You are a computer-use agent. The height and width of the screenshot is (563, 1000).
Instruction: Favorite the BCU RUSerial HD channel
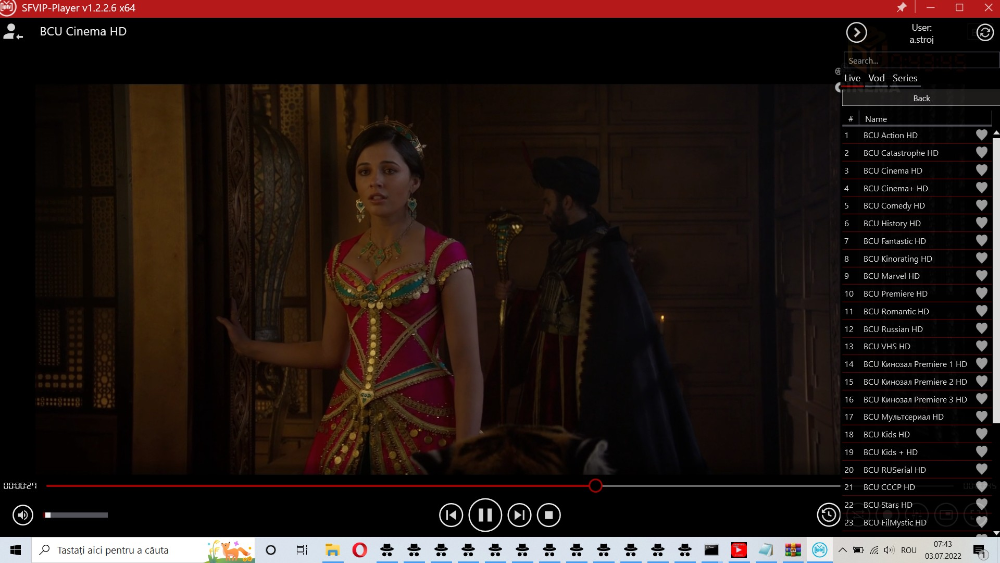(x=982, y=469)
